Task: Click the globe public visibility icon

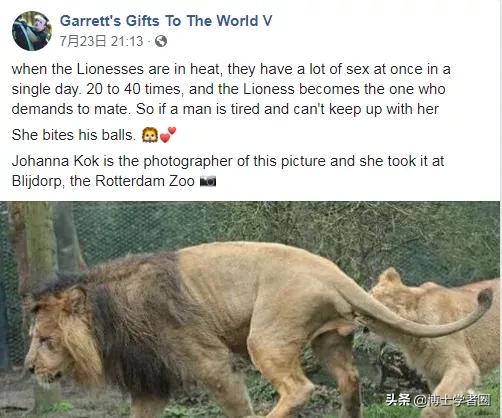Action: [161, 41]
